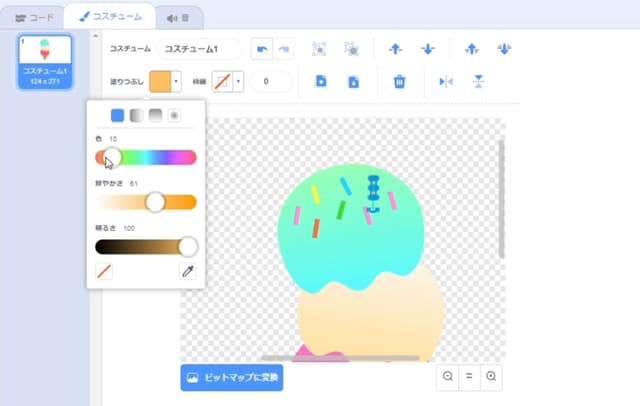This screenshot has height=406, width=640.
Task: Choose the vertical gradient fill mode
Action: point(156,115)
